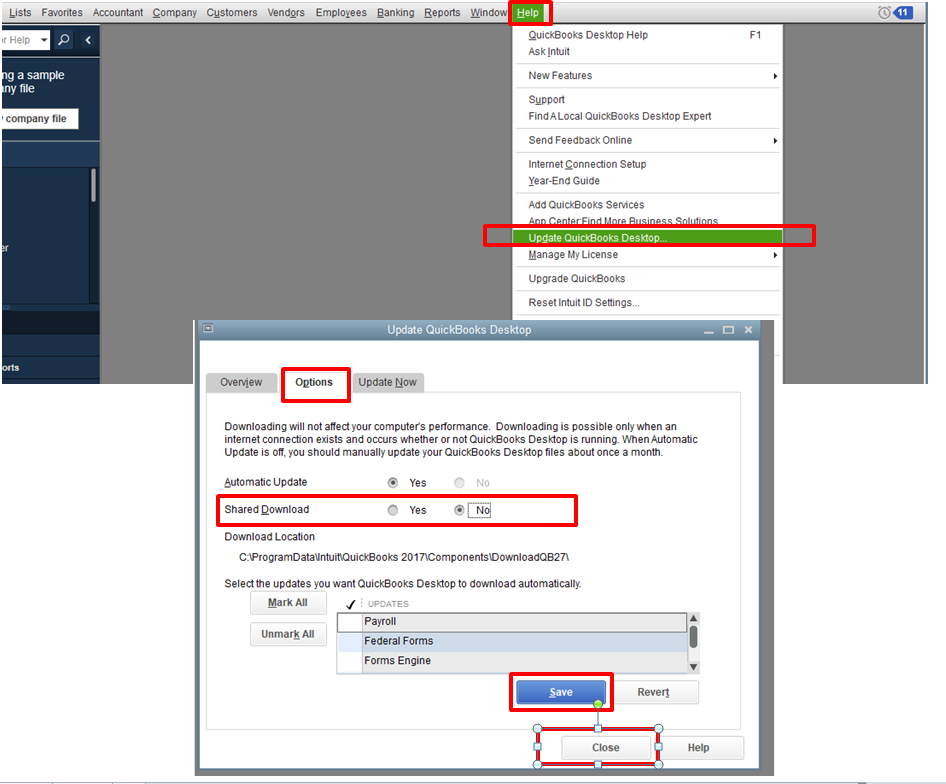Open the Company menu
Viewport: 946px width, 784px height.
(174, 13)
